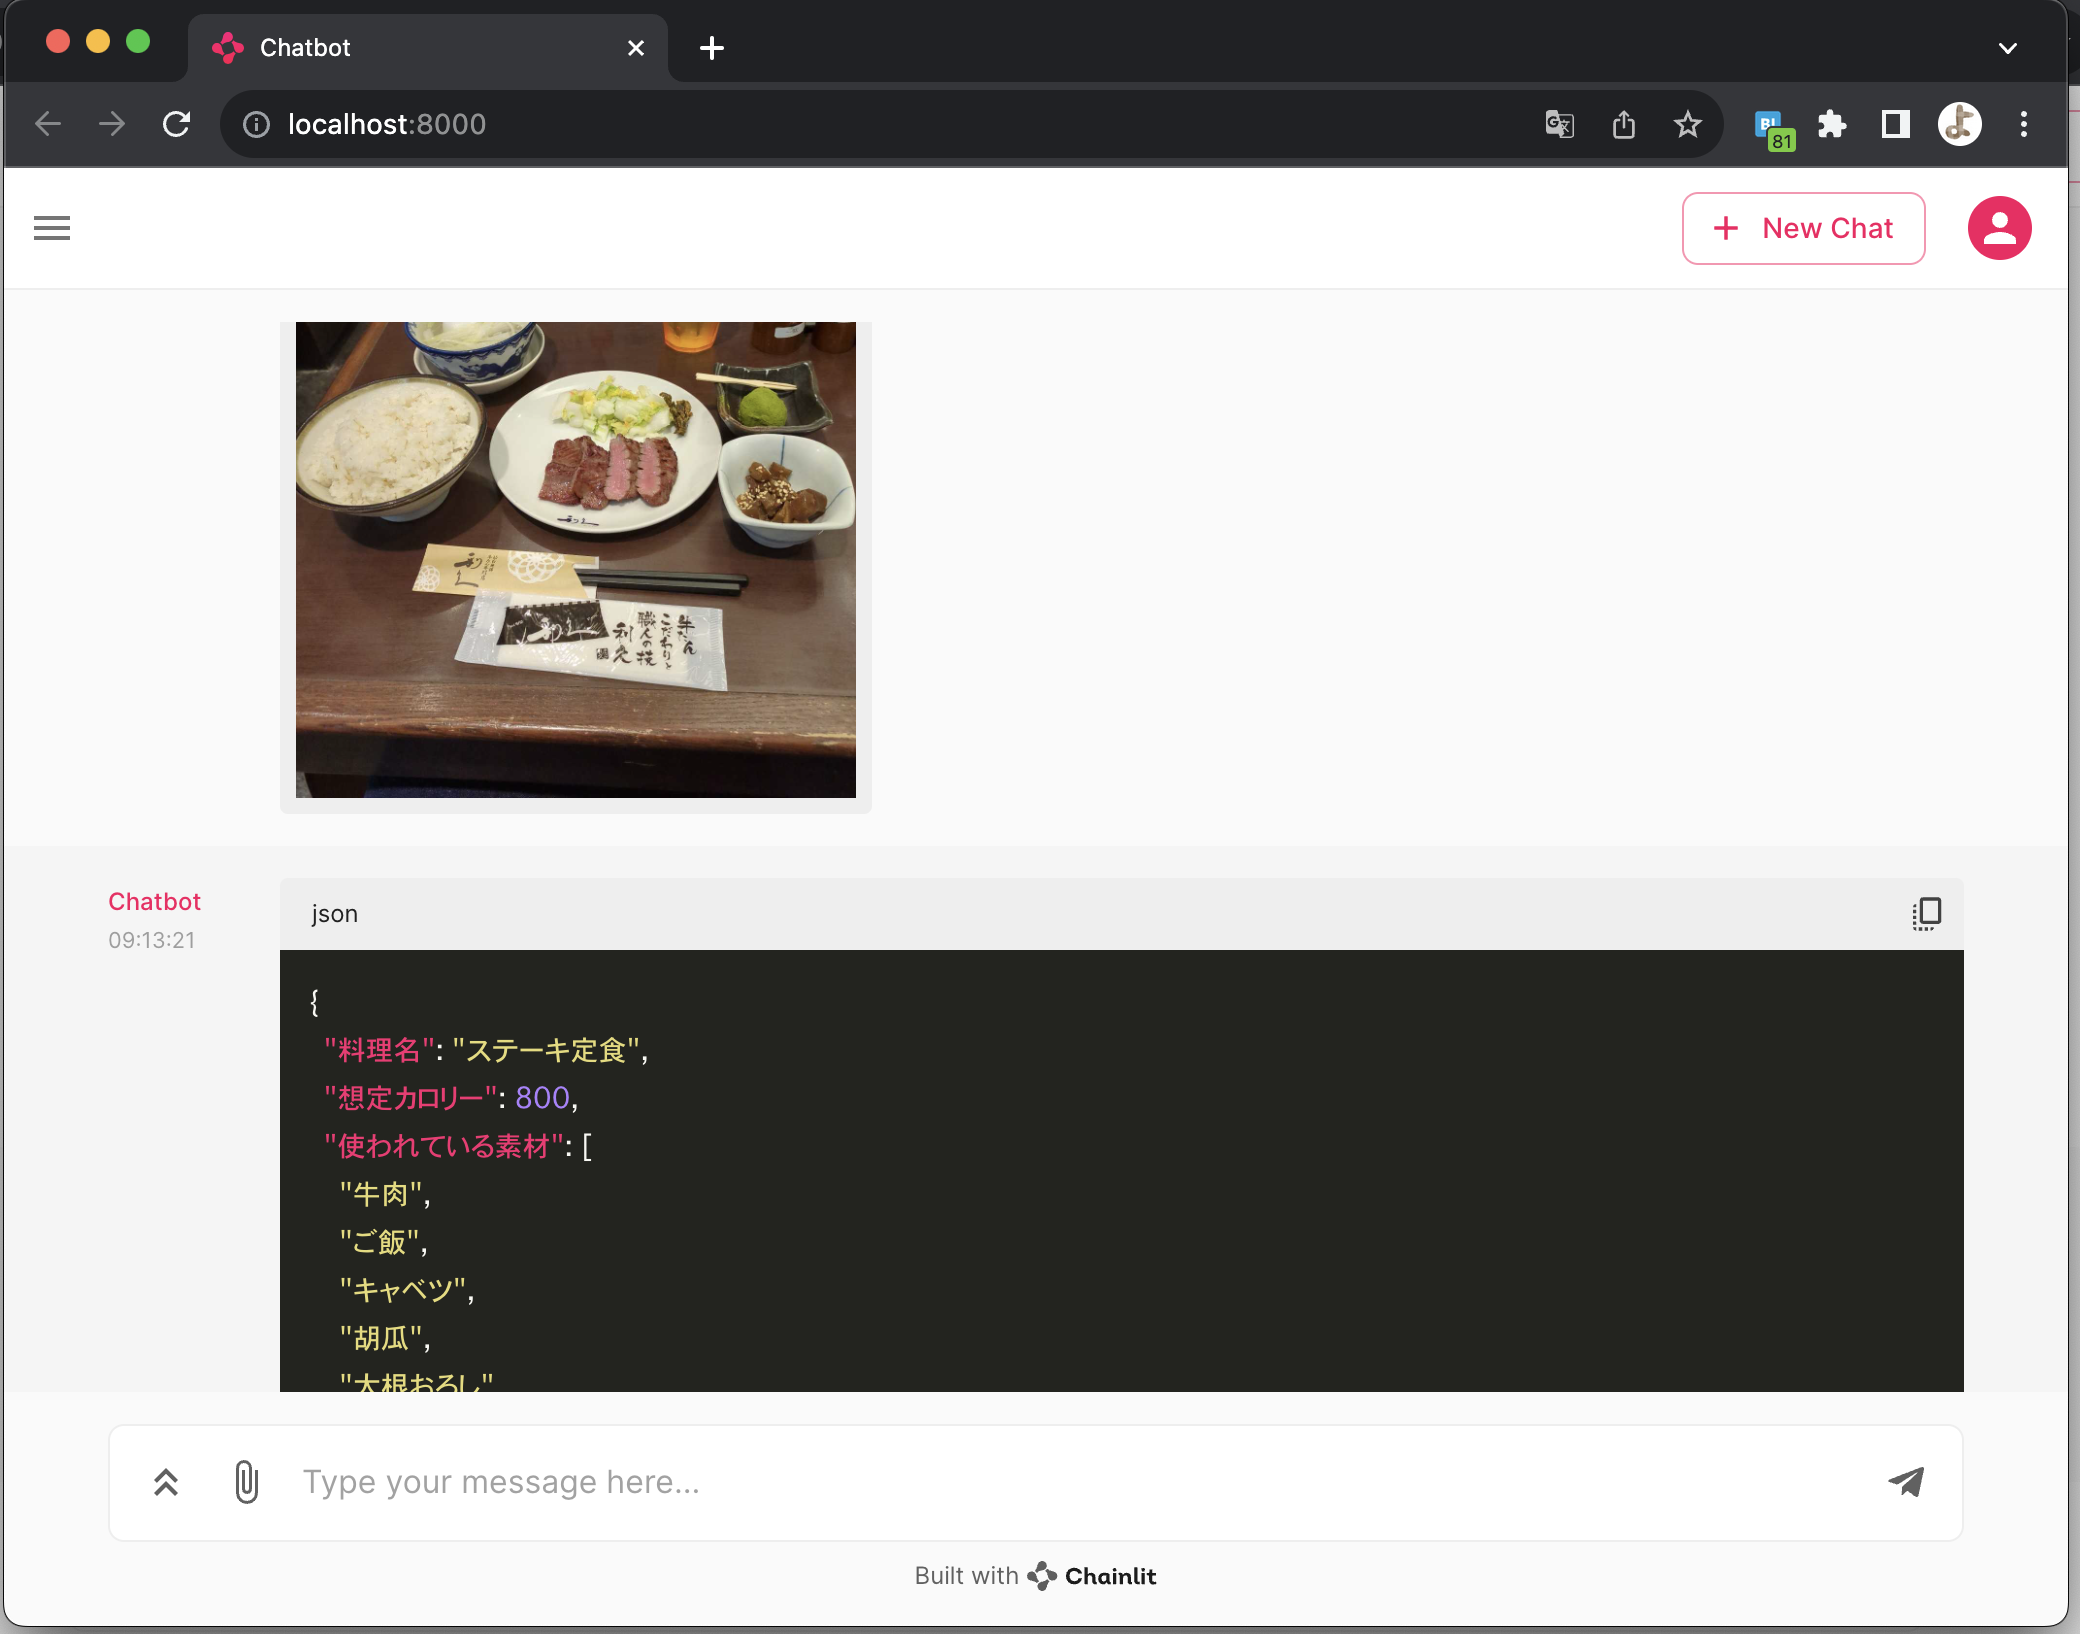The width and height of the screenshot is (2080, 1634).
Task: Send message with paper plane icon
Action: [1905, 1481]
